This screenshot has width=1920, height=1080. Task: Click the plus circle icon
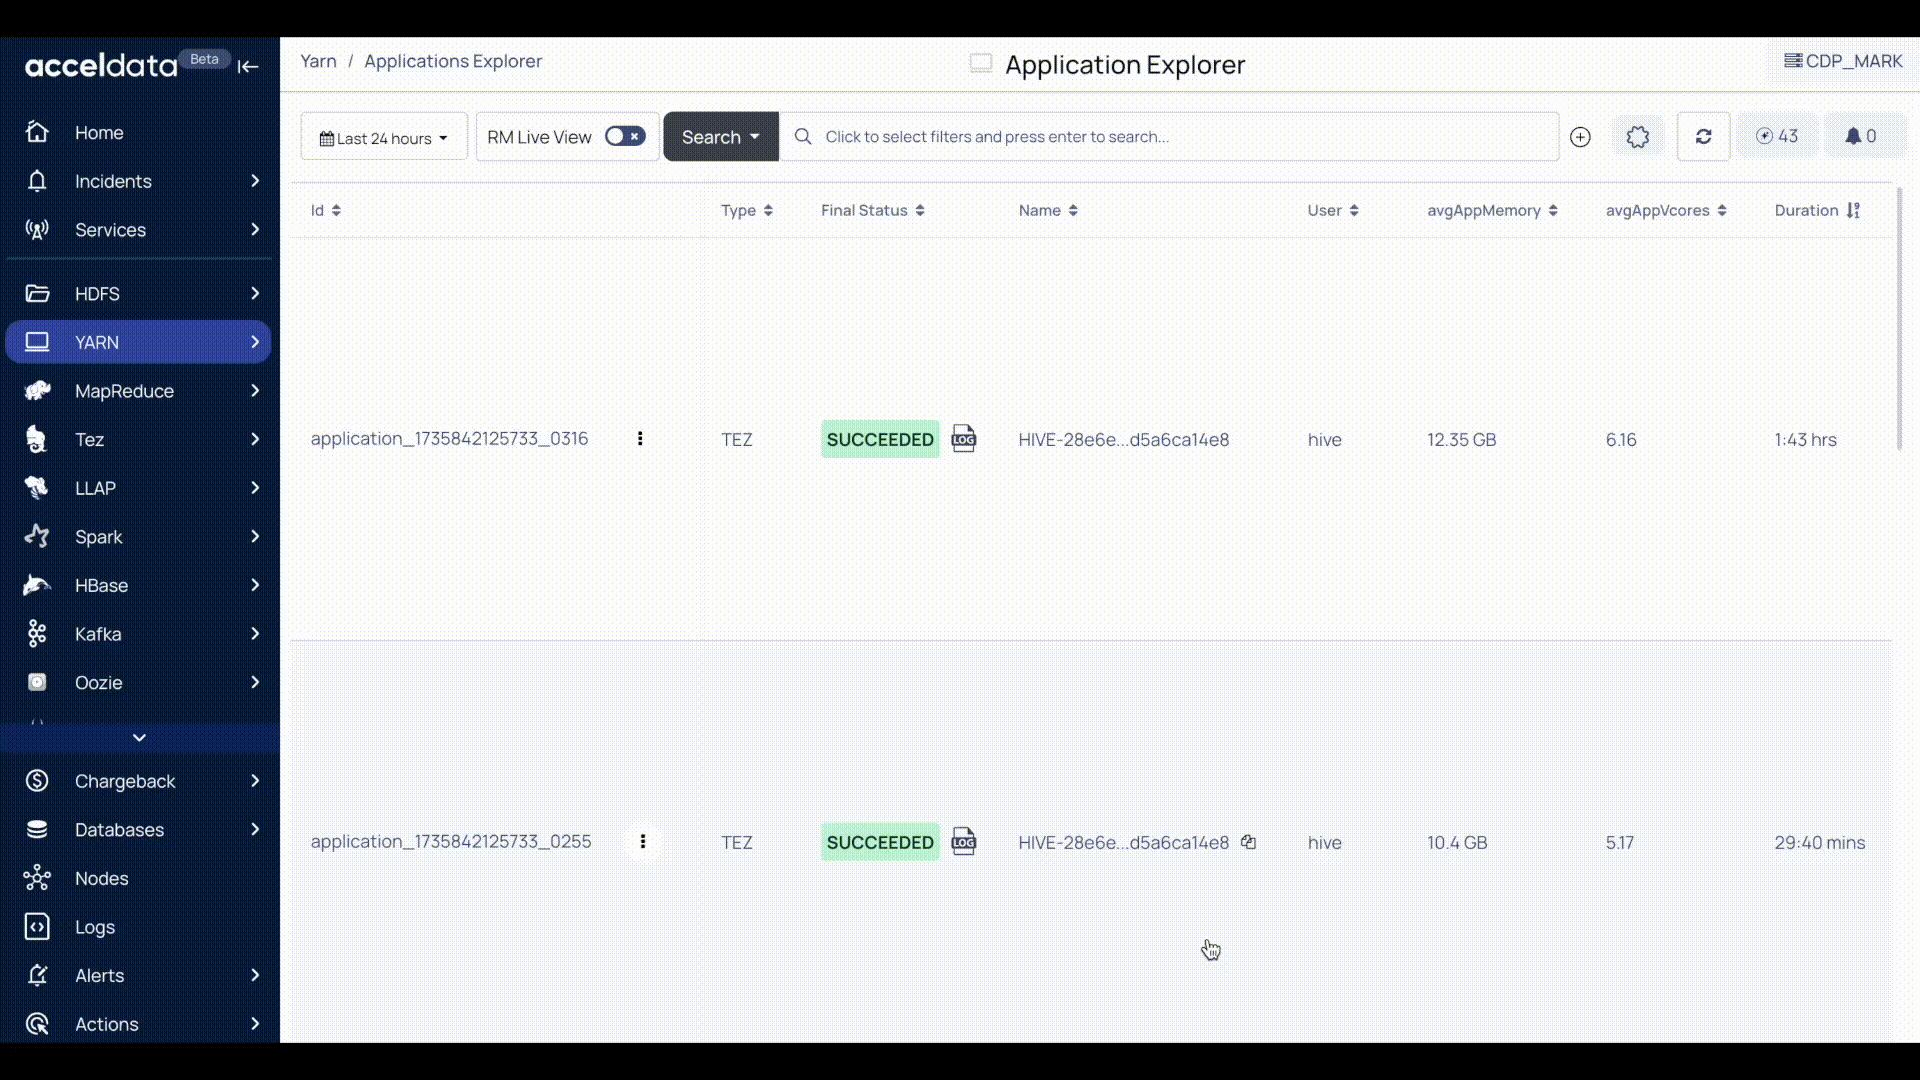click(x=1580, y=137)
